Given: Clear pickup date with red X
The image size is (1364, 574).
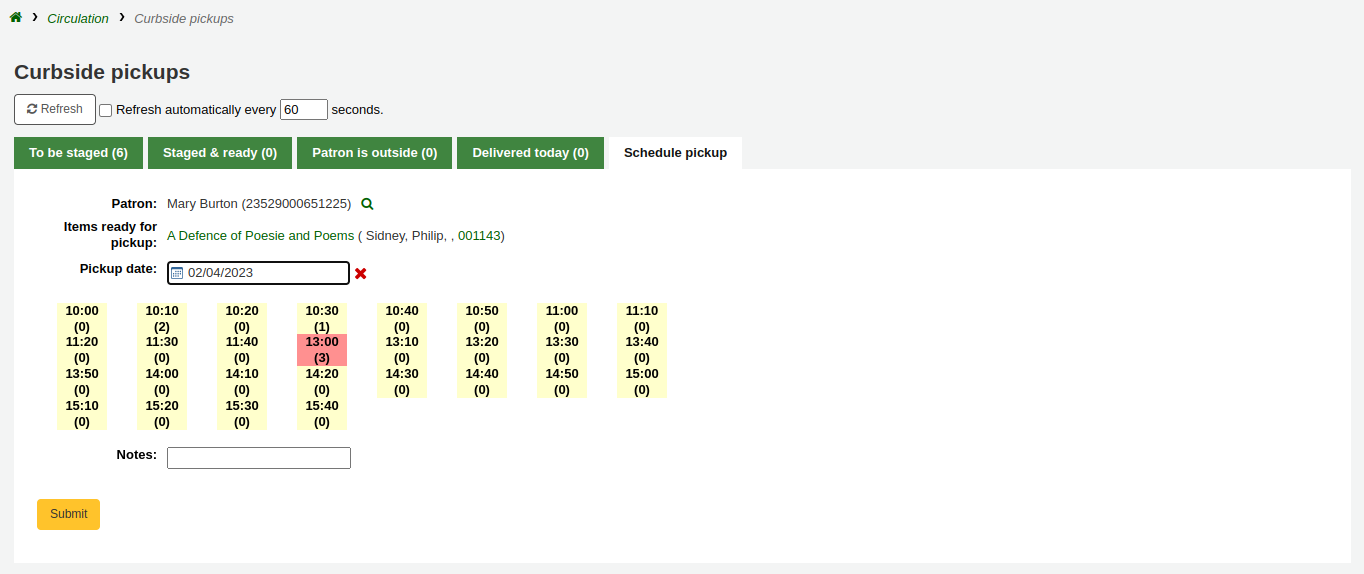Looking at the screenshot, I should click(361, 273).
